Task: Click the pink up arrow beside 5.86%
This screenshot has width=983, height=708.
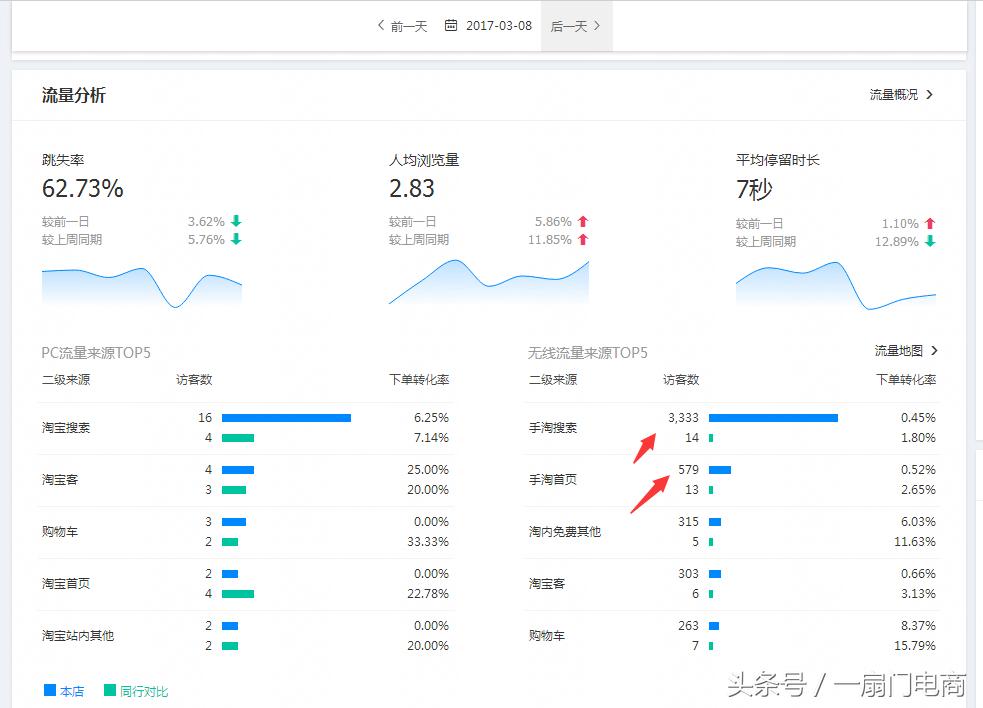Action: point(581,221)
